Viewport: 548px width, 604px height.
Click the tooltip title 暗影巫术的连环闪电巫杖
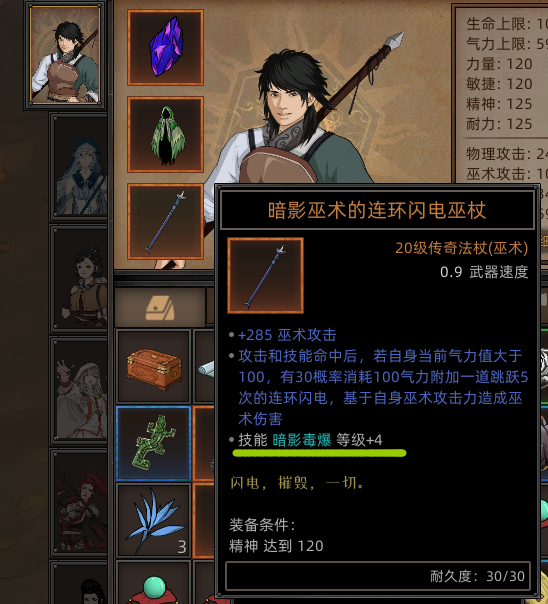[x=377, y=211]
